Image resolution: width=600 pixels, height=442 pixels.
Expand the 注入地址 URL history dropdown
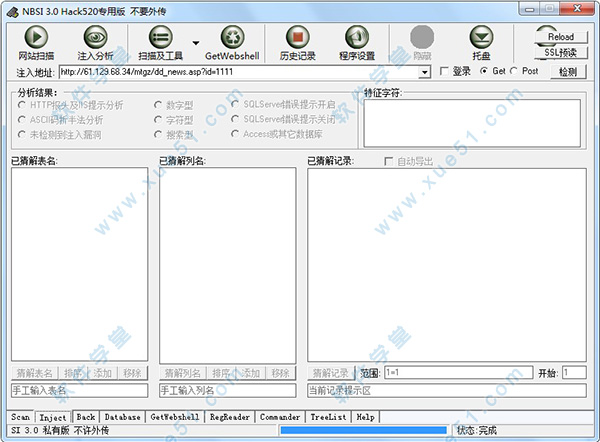[424, 72]
